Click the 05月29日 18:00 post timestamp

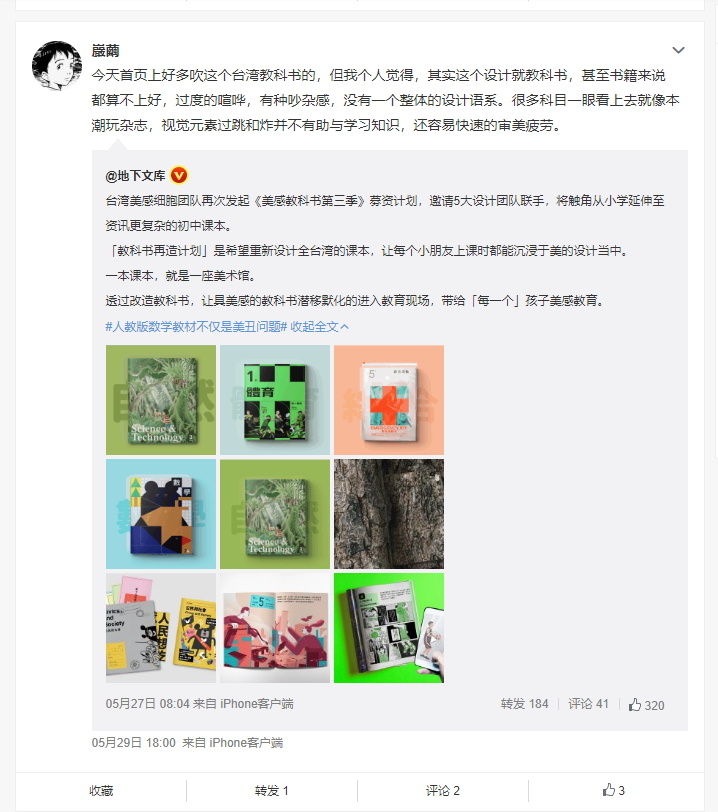pyautogui.click(x=134, y=743)
